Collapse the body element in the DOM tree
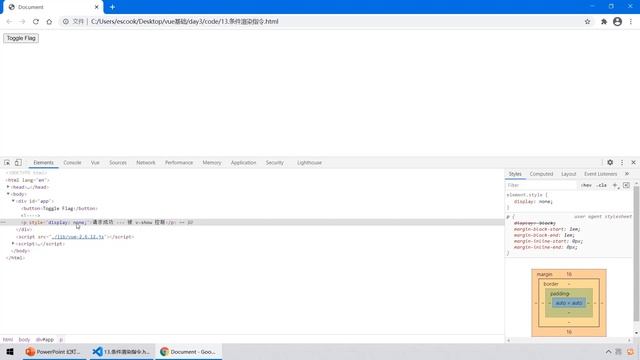Screen dimensions: 640x360 [x=8, y=194]
